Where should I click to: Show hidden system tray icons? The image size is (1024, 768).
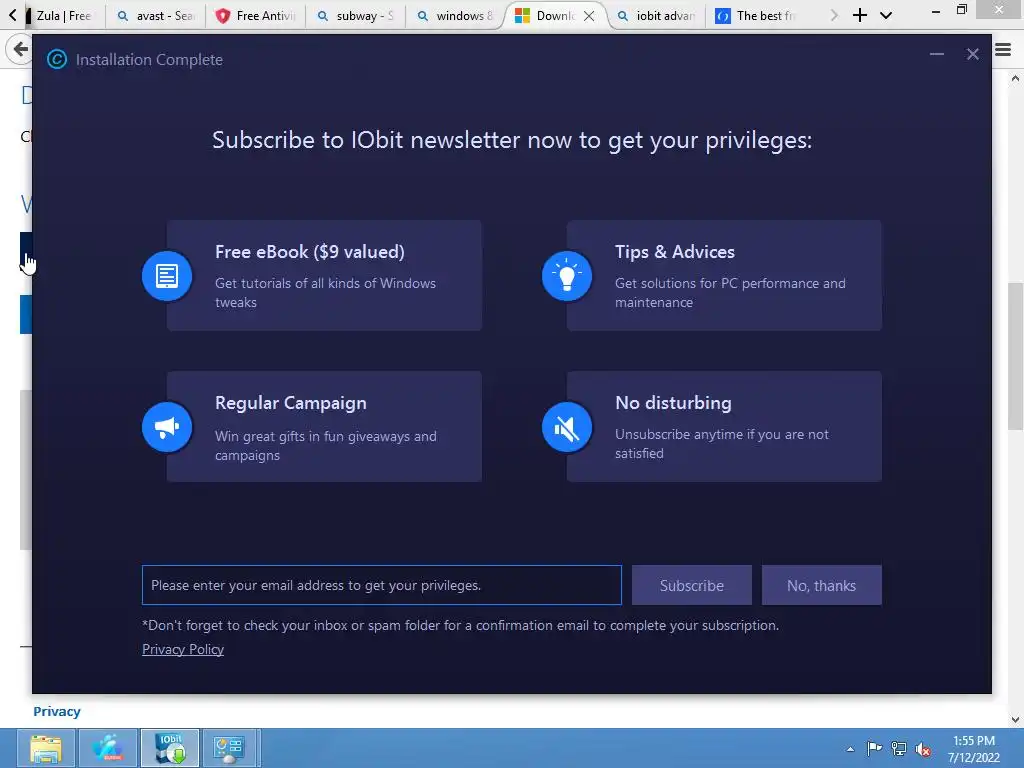pyautogui.click(x=850, y=749)
